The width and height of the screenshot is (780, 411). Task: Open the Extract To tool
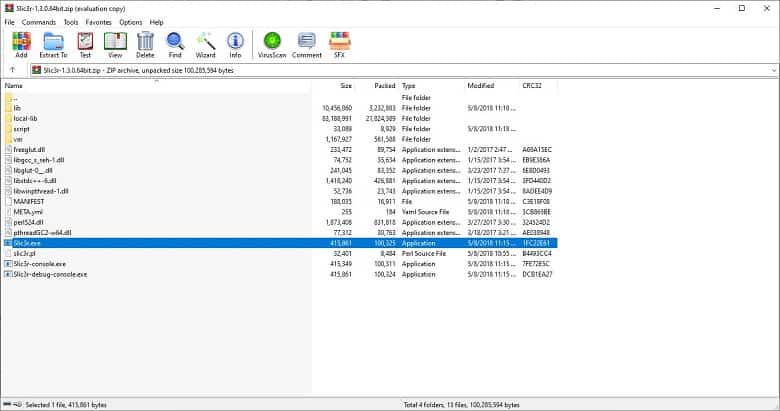[53, 45]
